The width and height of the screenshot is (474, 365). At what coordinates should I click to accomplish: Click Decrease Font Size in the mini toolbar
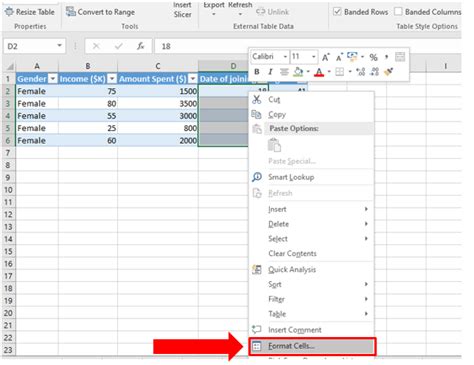339,57
